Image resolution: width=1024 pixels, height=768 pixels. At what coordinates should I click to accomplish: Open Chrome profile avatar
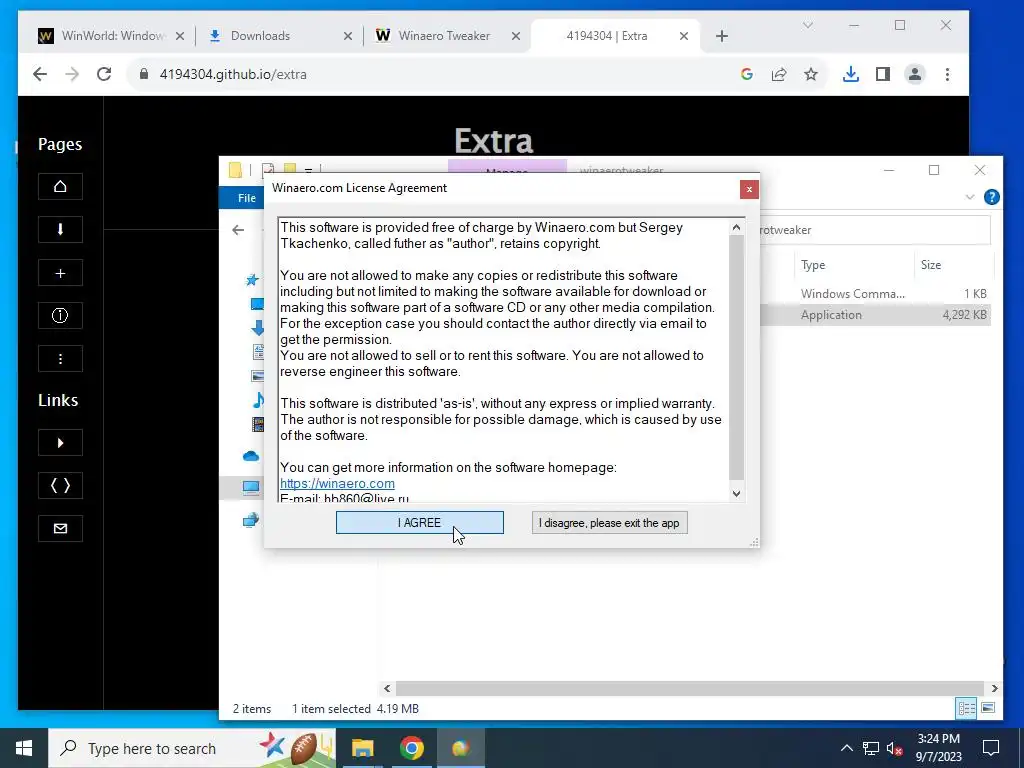point(915,74)
